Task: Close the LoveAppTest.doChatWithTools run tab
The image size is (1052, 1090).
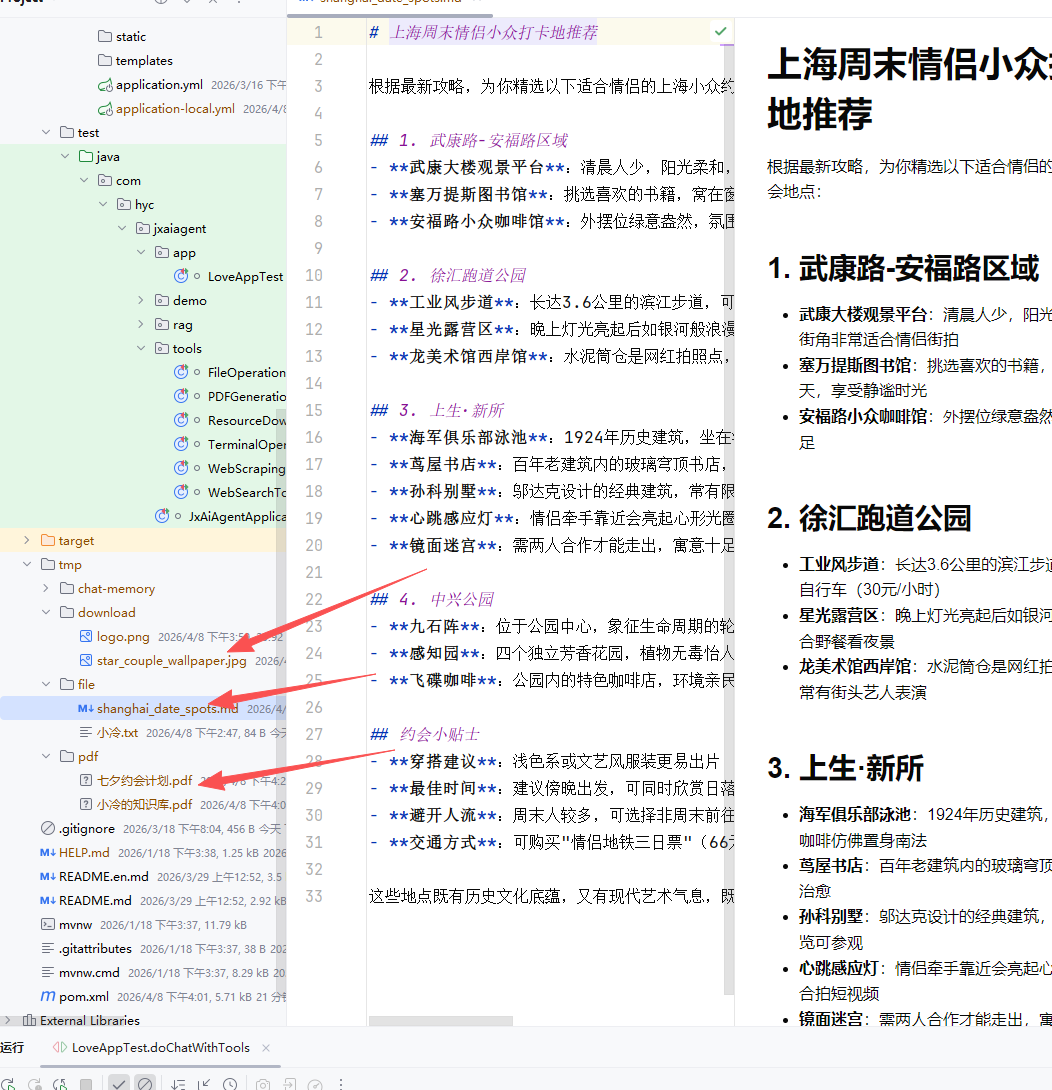Action: 266,1048
